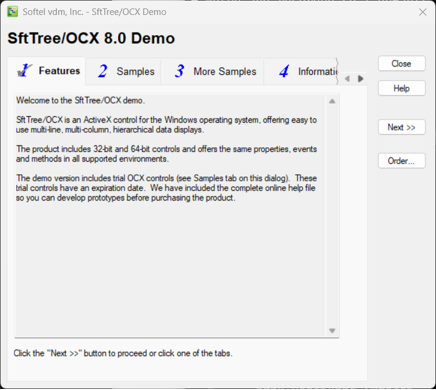Viewport: 436px width, 390px height.
Task: Click the blue number 4 icon
Action: tap(284, 71)
